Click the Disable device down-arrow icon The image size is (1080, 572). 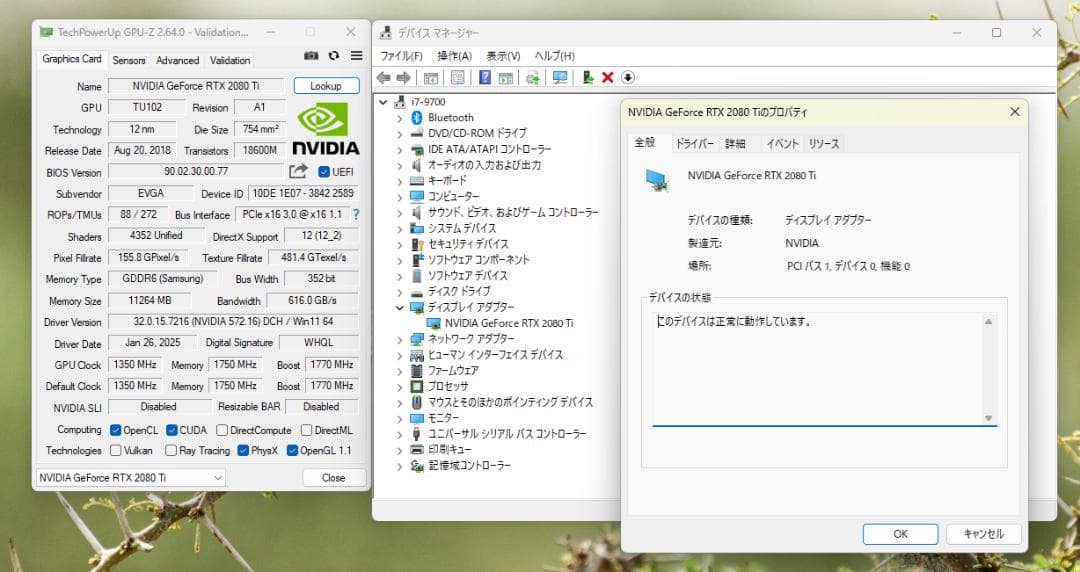tap(627, 78)
